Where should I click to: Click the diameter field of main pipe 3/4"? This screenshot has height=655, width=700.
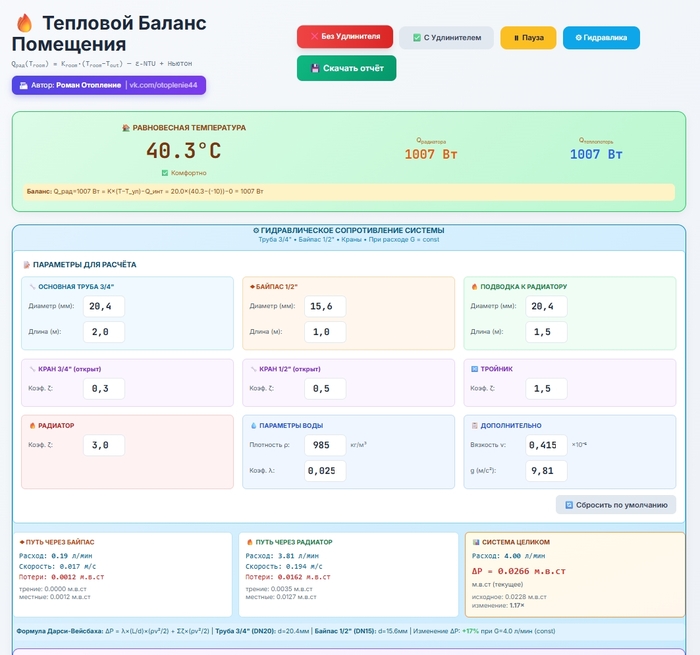pos(103,306)
